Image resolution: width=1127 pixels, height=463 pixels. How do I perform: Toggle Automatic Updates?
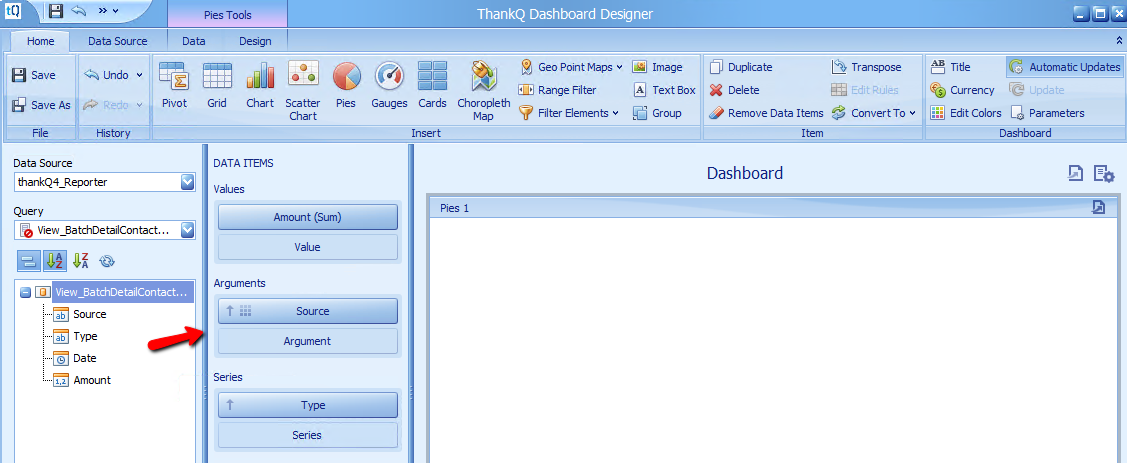[1064, 67]
